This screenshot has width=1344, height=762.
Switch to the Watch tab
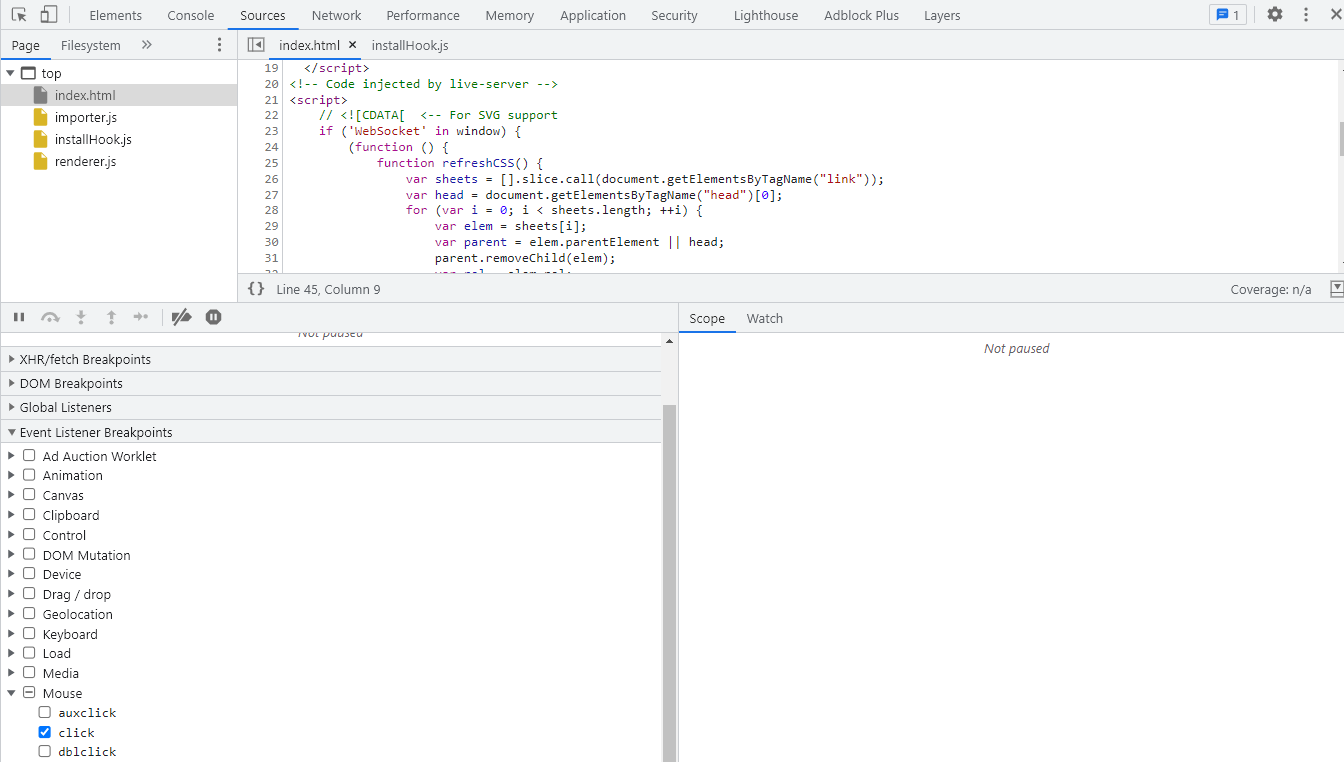coord(764,318)
